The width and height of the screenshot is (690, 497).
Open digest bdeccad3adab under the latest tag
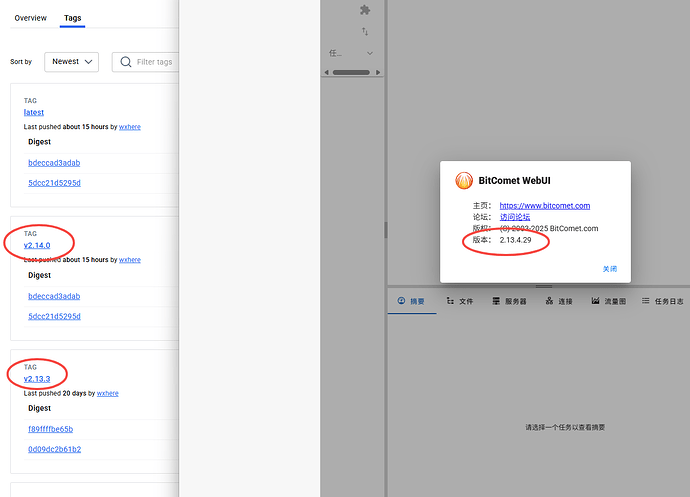[54, 163]
